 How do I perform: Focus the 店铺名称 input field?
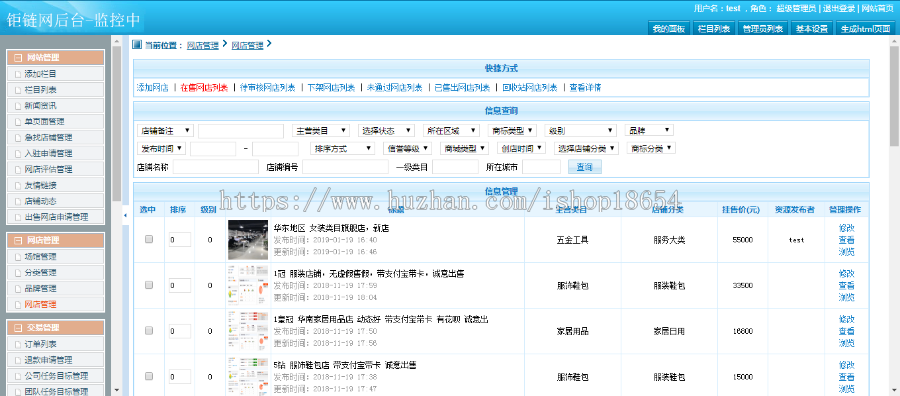click(x=216, y=167)
